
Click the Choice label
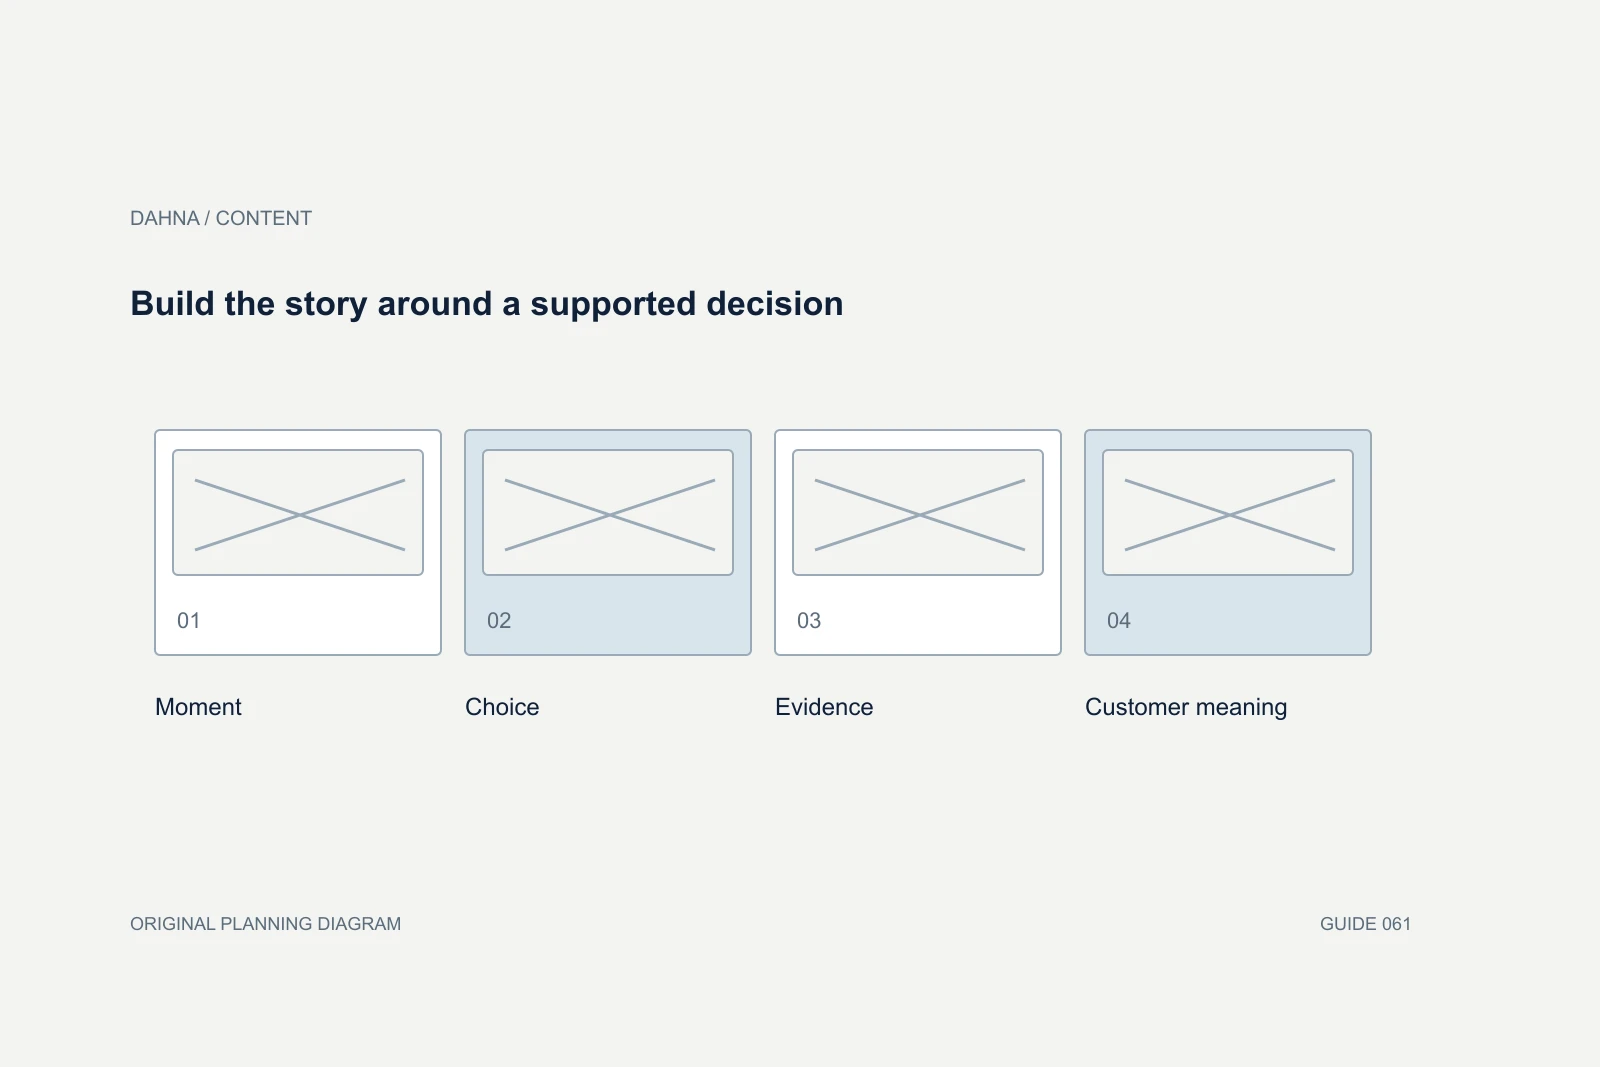(502, 707)
